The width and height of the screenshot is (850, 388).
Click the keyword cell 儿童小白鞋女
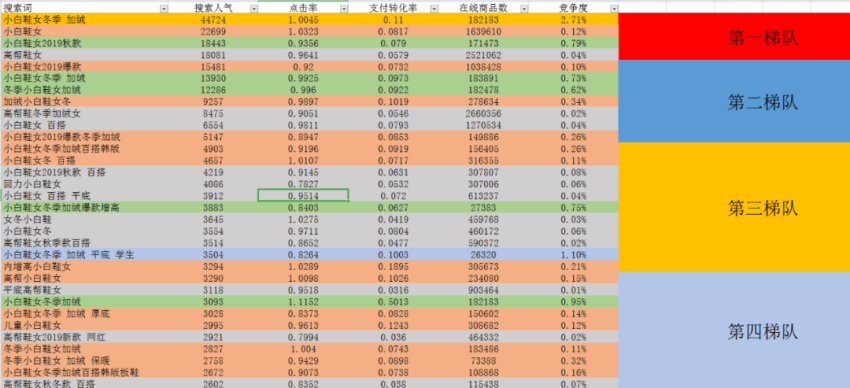pos(84,325)
